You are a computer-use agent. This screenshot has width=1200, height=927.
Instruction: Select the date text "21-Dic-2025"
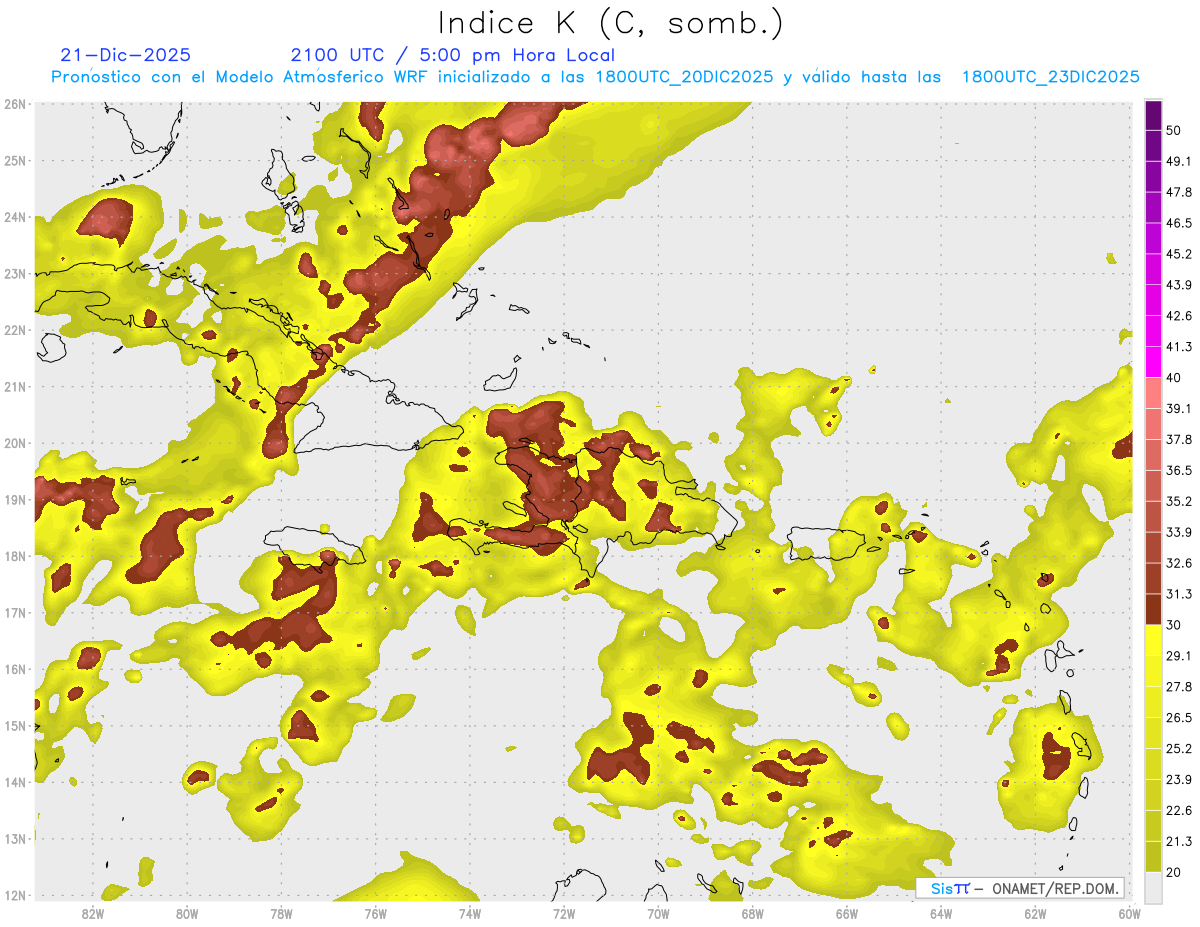126,55
